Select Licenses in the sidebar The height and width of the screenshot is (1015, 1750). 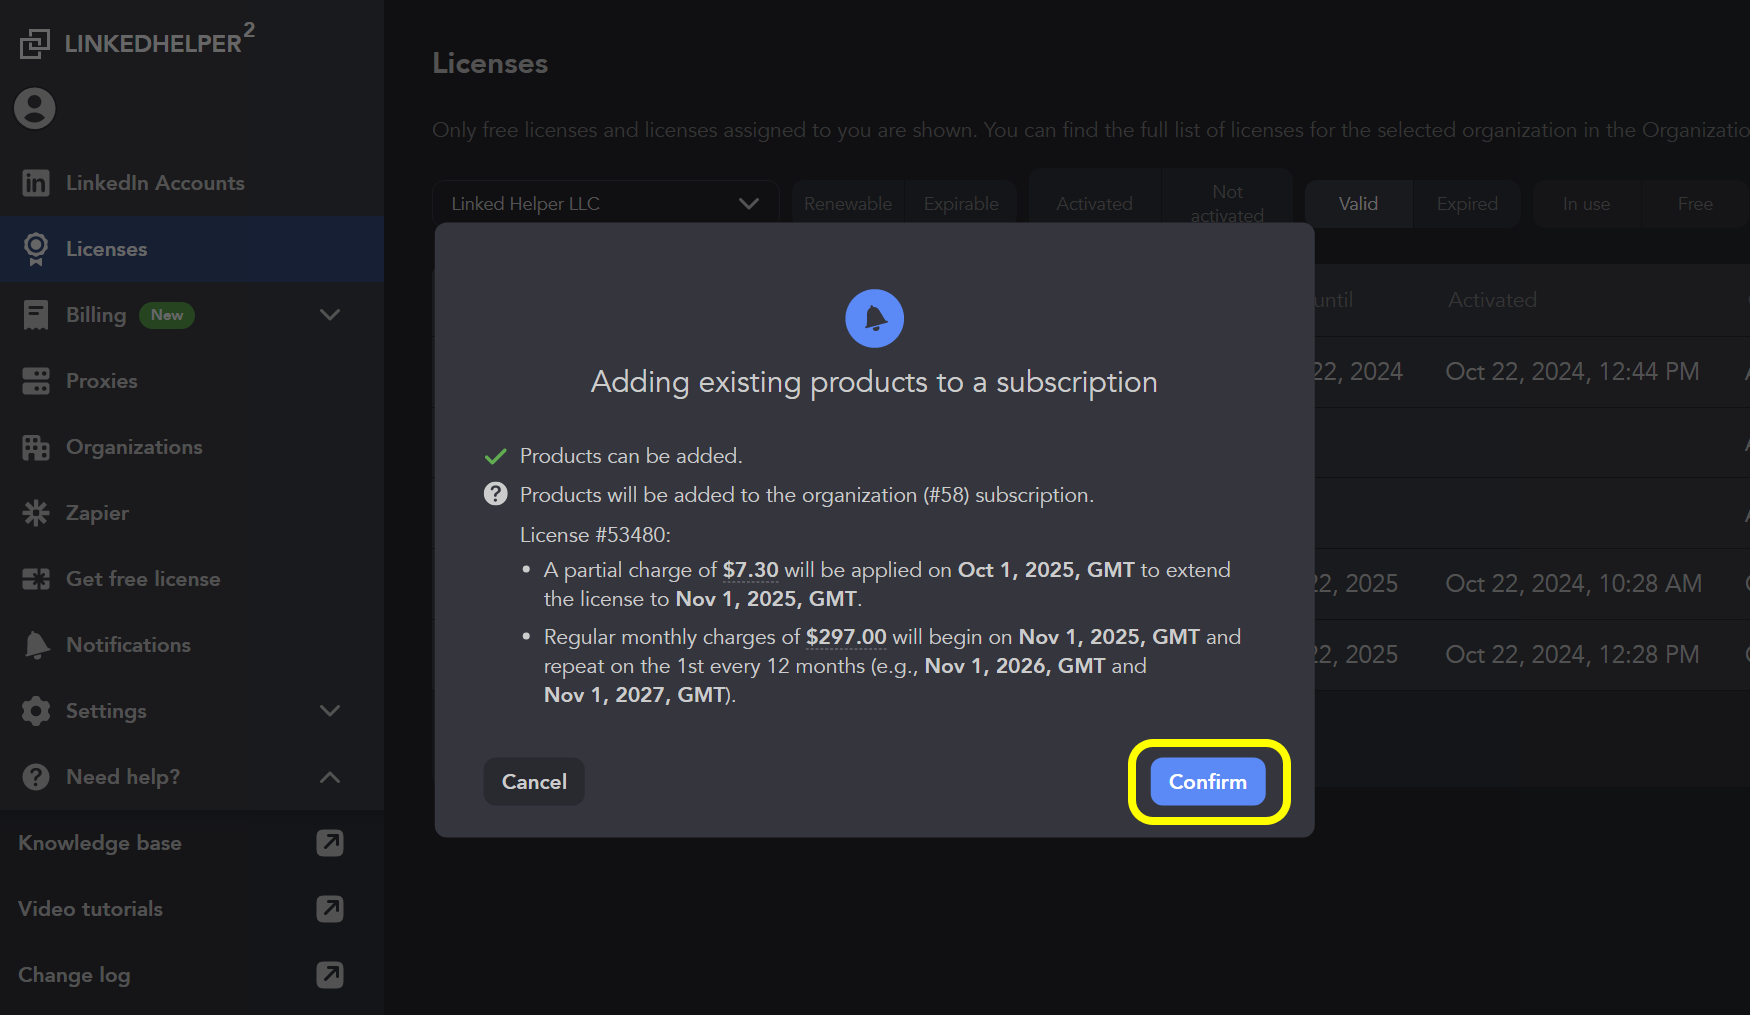(x=106, y=249)
